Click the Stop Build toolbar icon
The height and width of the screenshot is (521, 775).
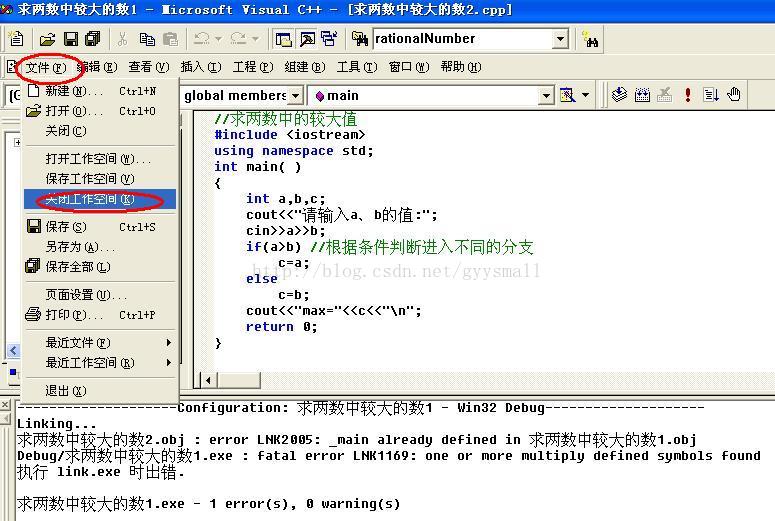pyautogui.click(x=665, y=94)
